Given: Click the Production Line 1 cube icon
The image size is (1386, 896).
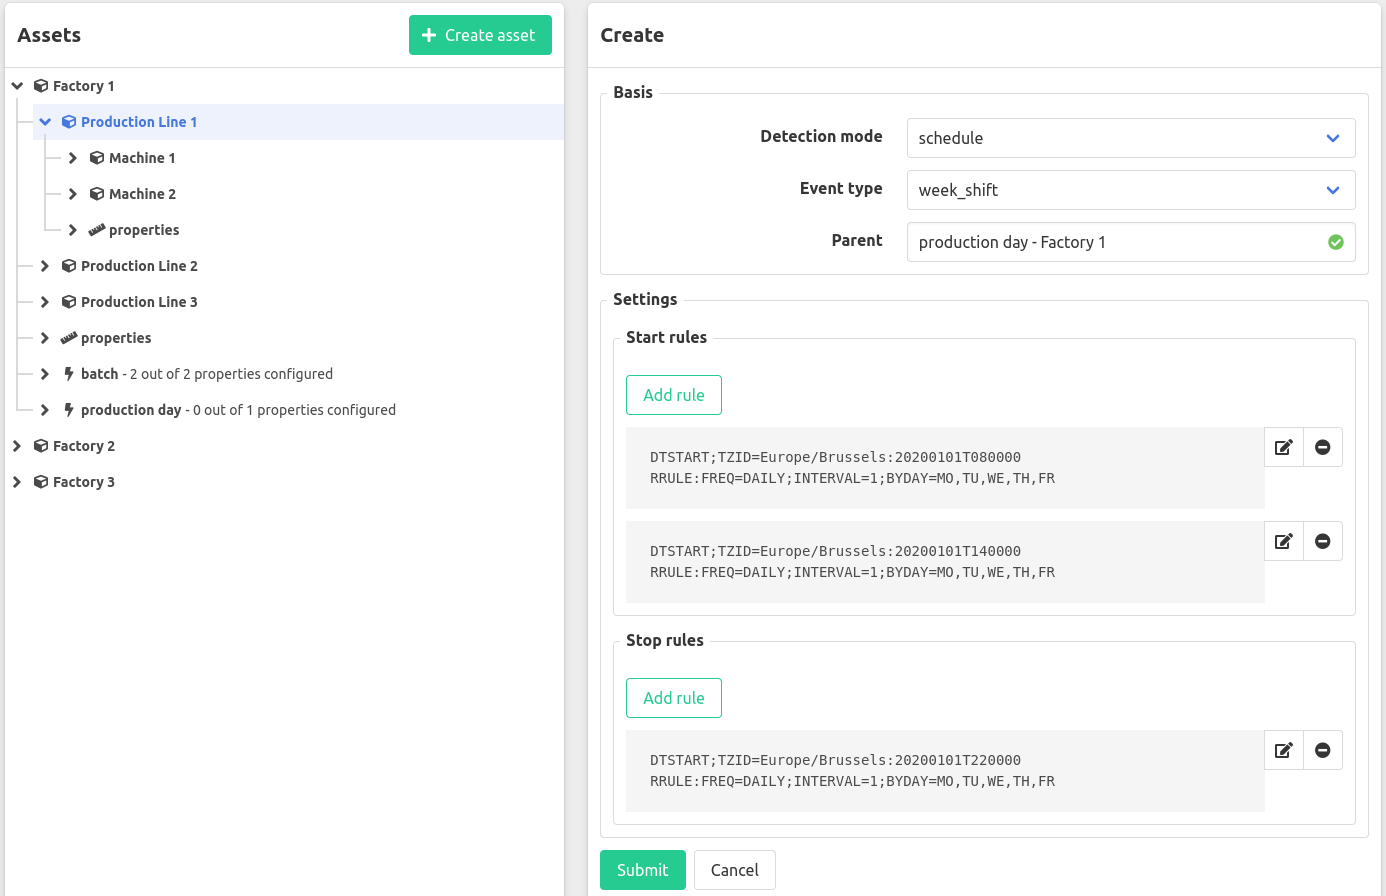Looking at the screenshot, I should click(x=69, y=122).
